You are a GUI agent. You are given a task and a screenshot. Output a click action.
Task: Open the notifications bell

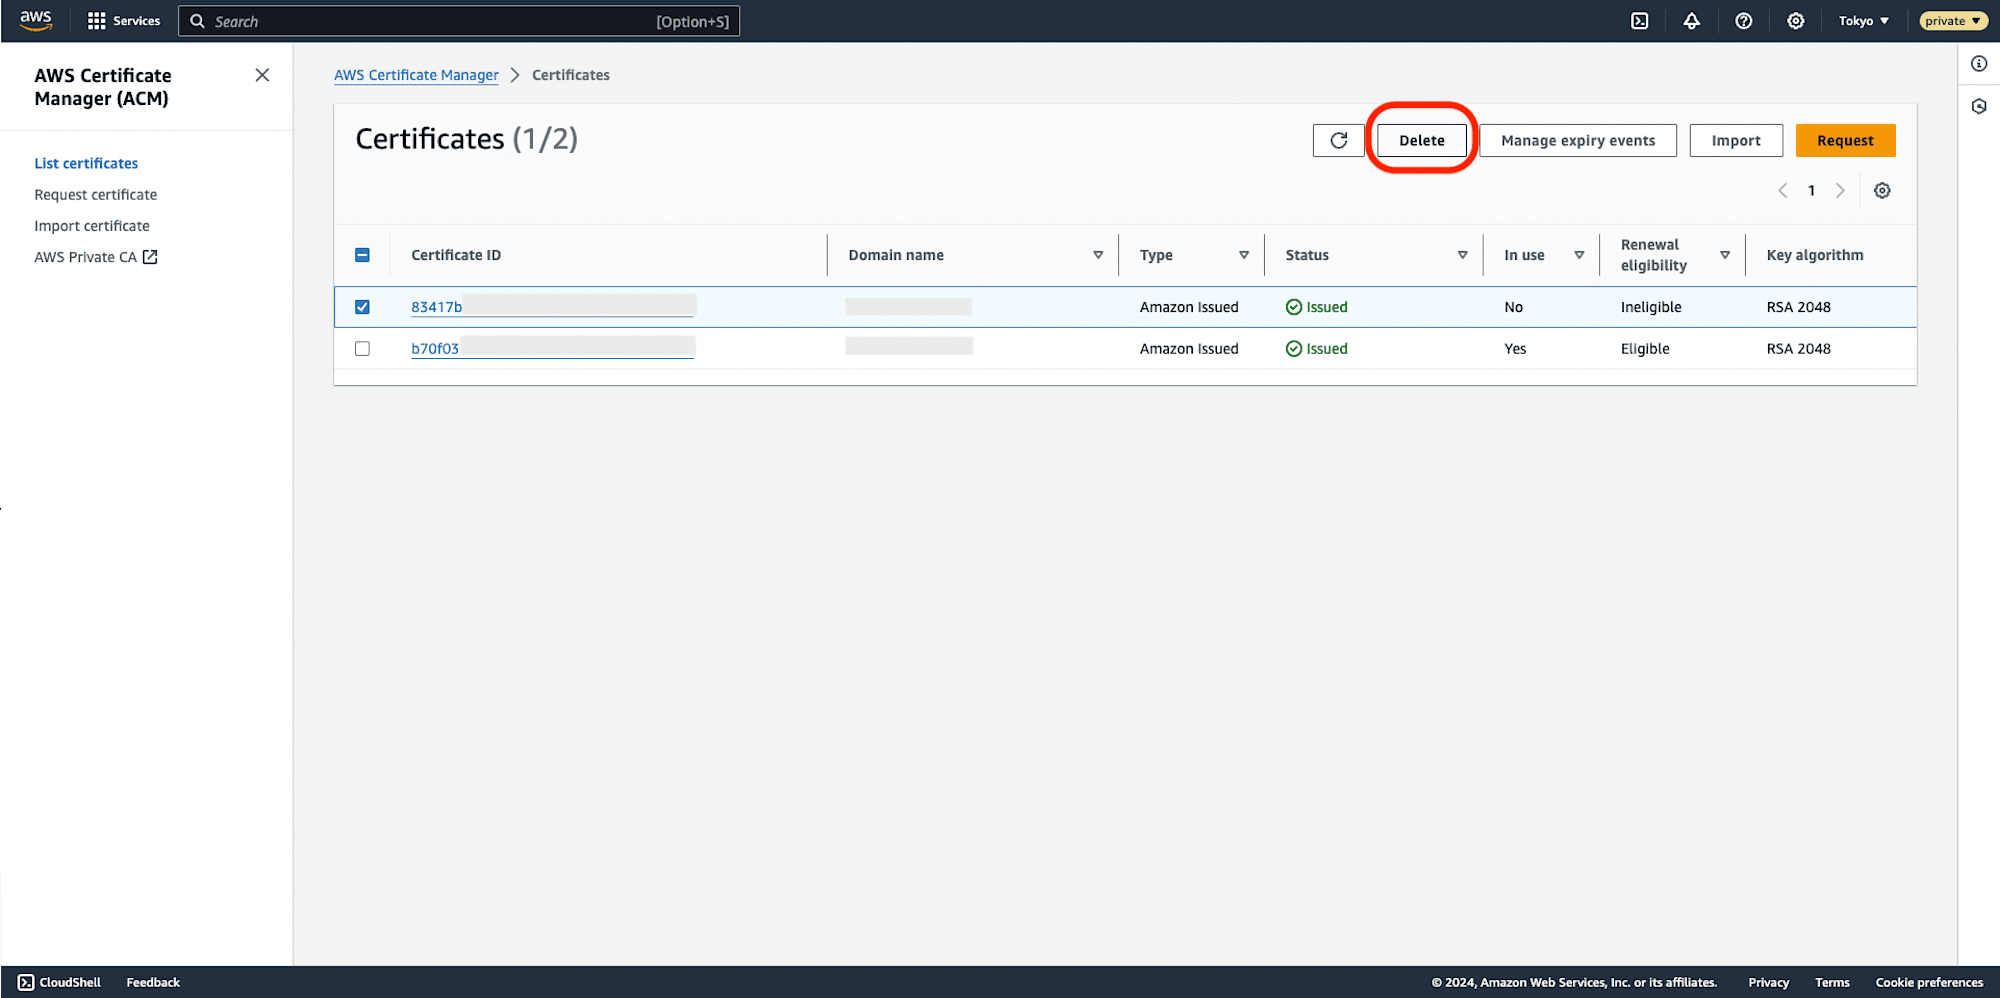point(1692,21)
